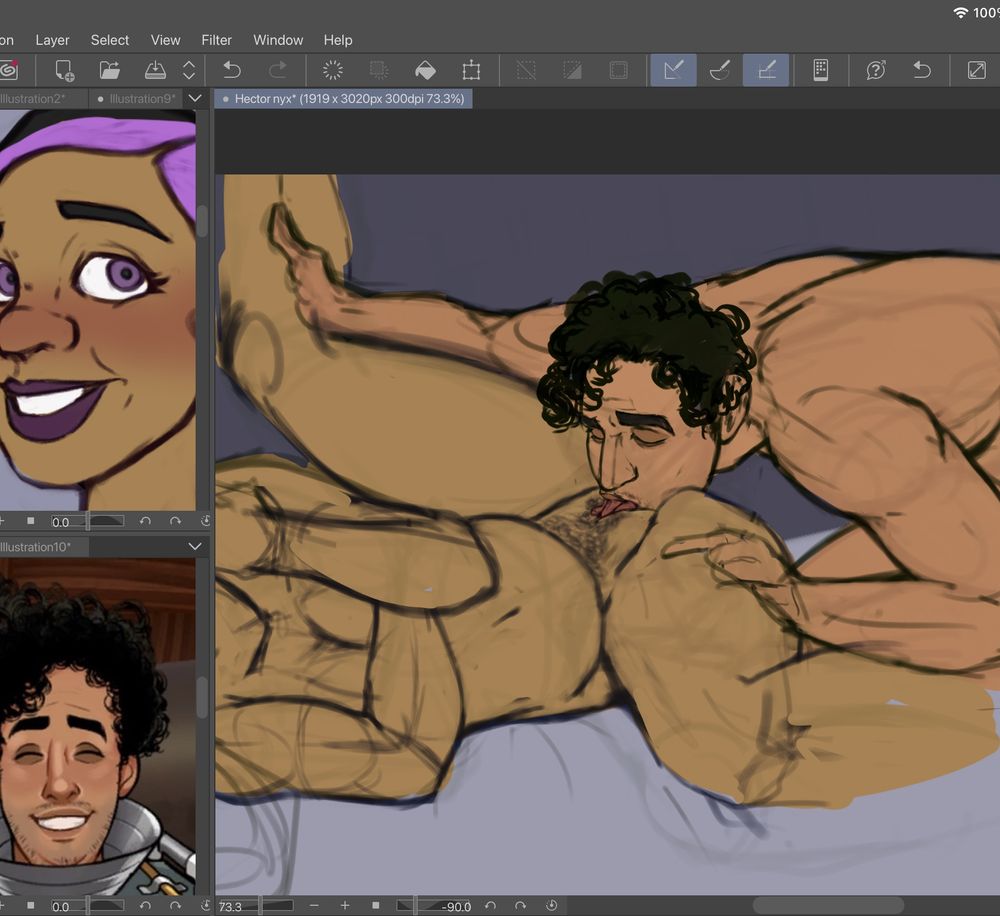Open the Filter menu
Viewport: 1000px width, 916px height.
pos(216,40)
